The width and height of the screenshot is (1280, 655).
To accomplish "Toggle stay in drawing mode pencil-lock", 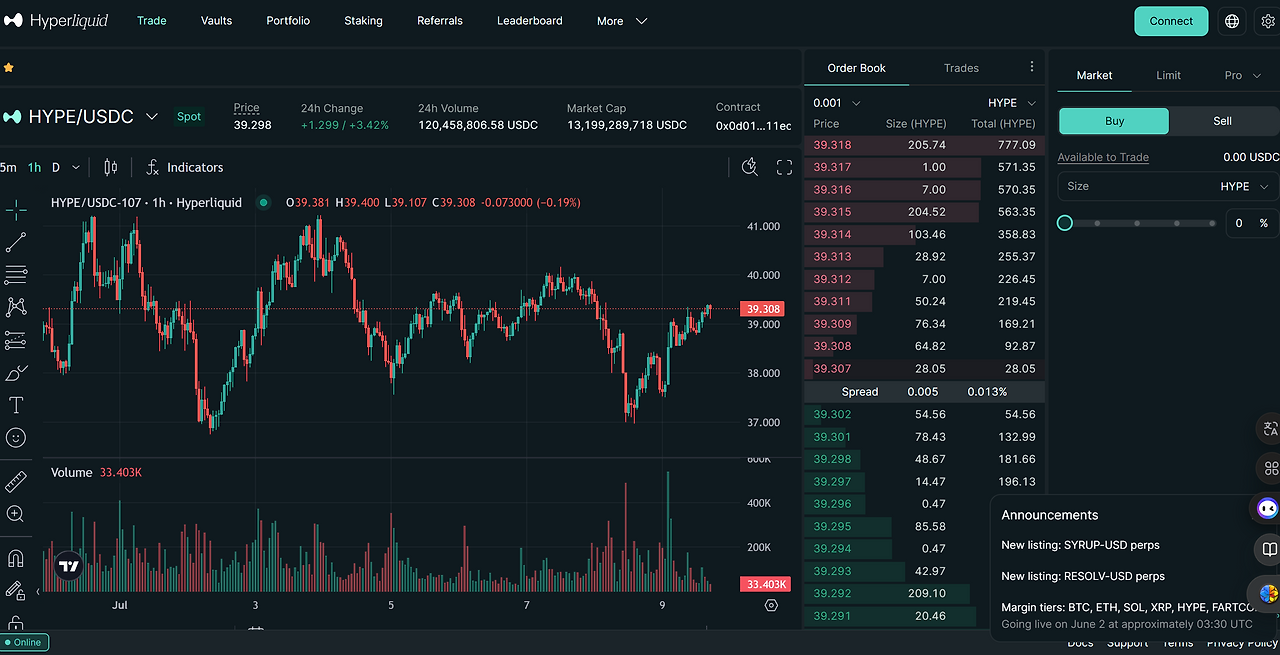I will (16, 591).
